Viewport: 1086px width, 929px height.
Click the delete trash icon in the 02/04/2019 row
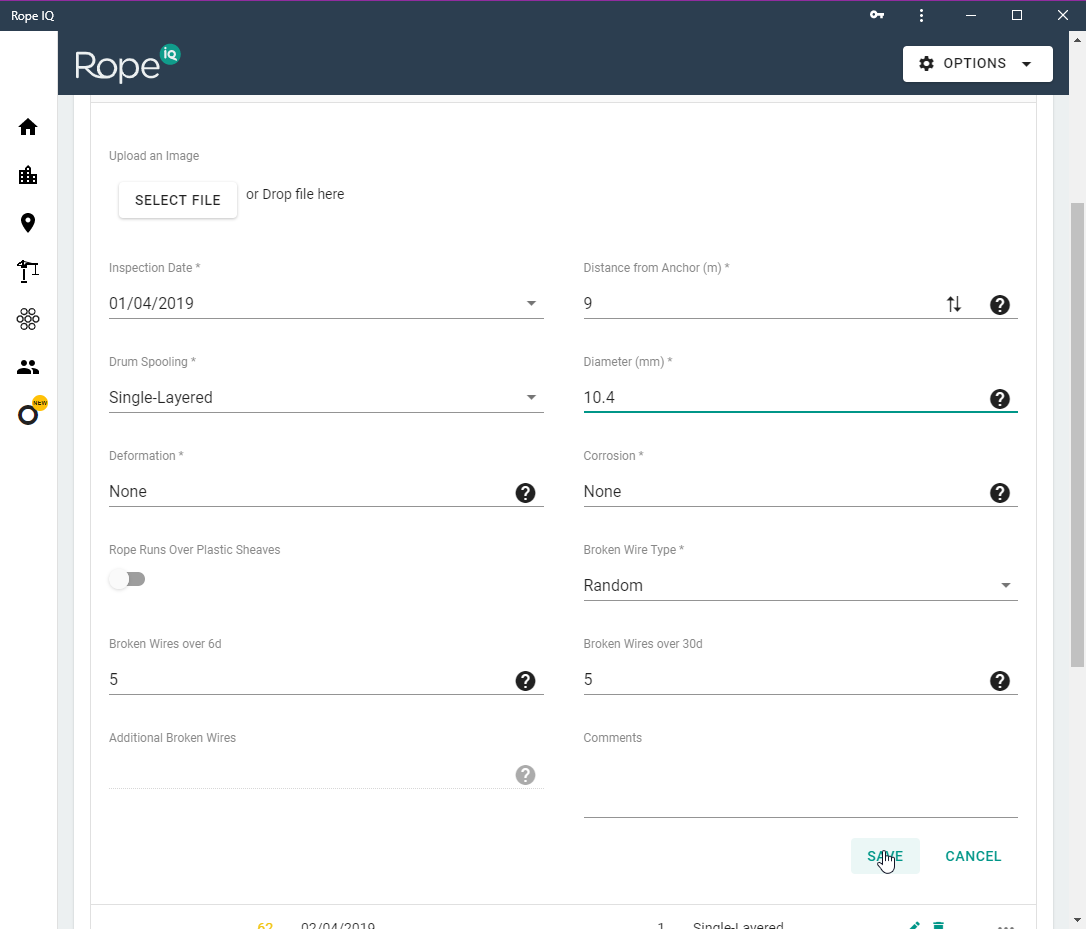[x=938, y=925]
